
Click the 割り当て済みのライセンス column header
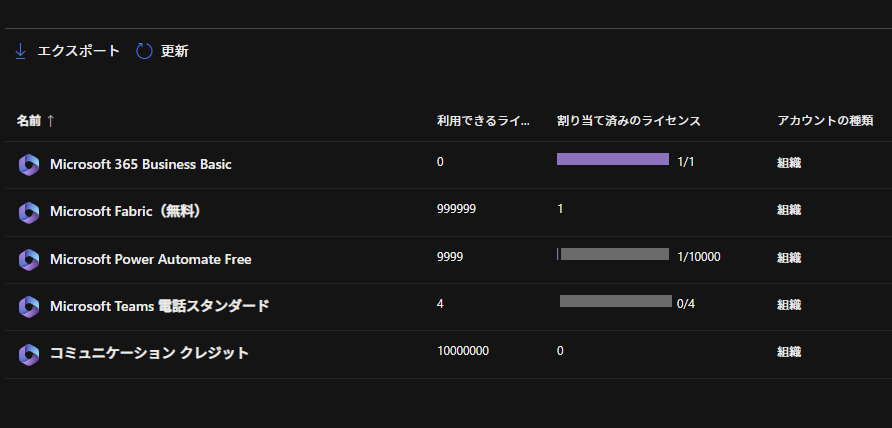coord(629,121)
